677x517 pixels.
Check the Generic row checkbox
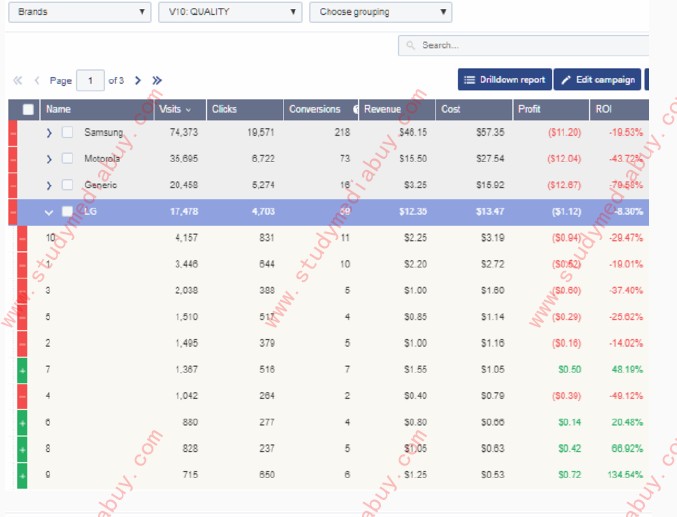67,185
